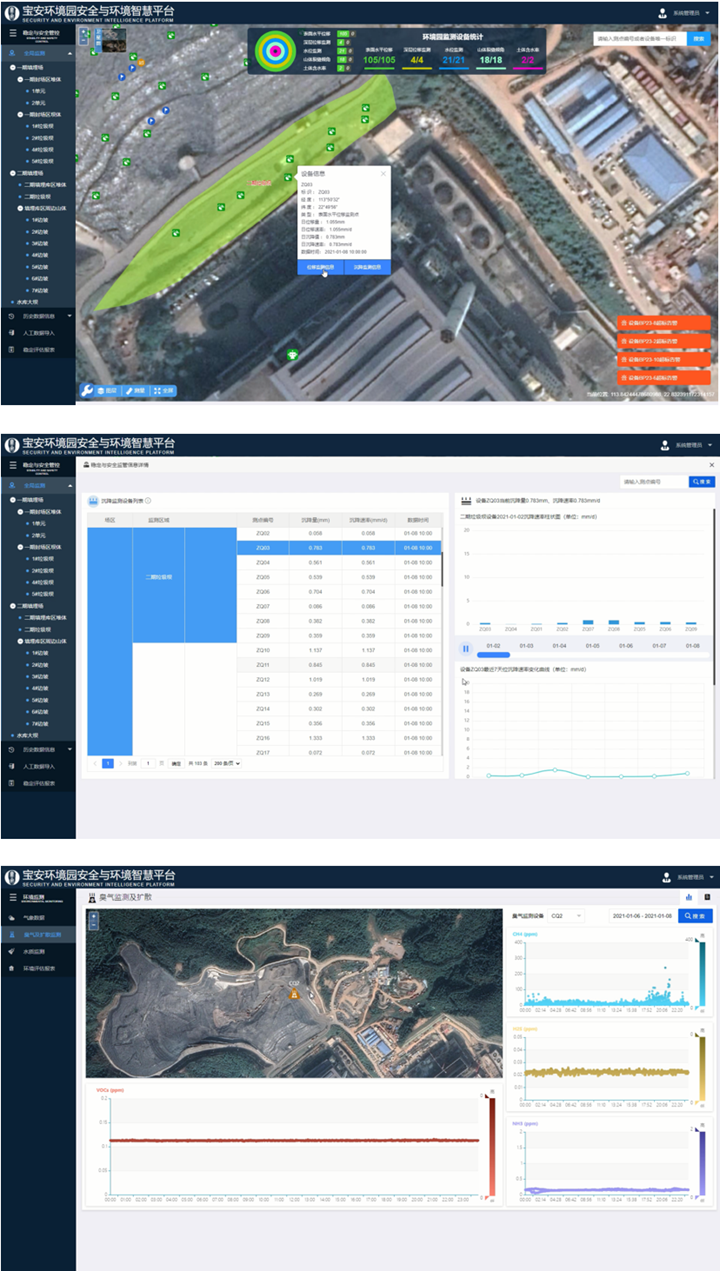Close the 设备信息 popup on the map
The height and width of the screenshot is (1271, 720).
[x=382, y=174]
